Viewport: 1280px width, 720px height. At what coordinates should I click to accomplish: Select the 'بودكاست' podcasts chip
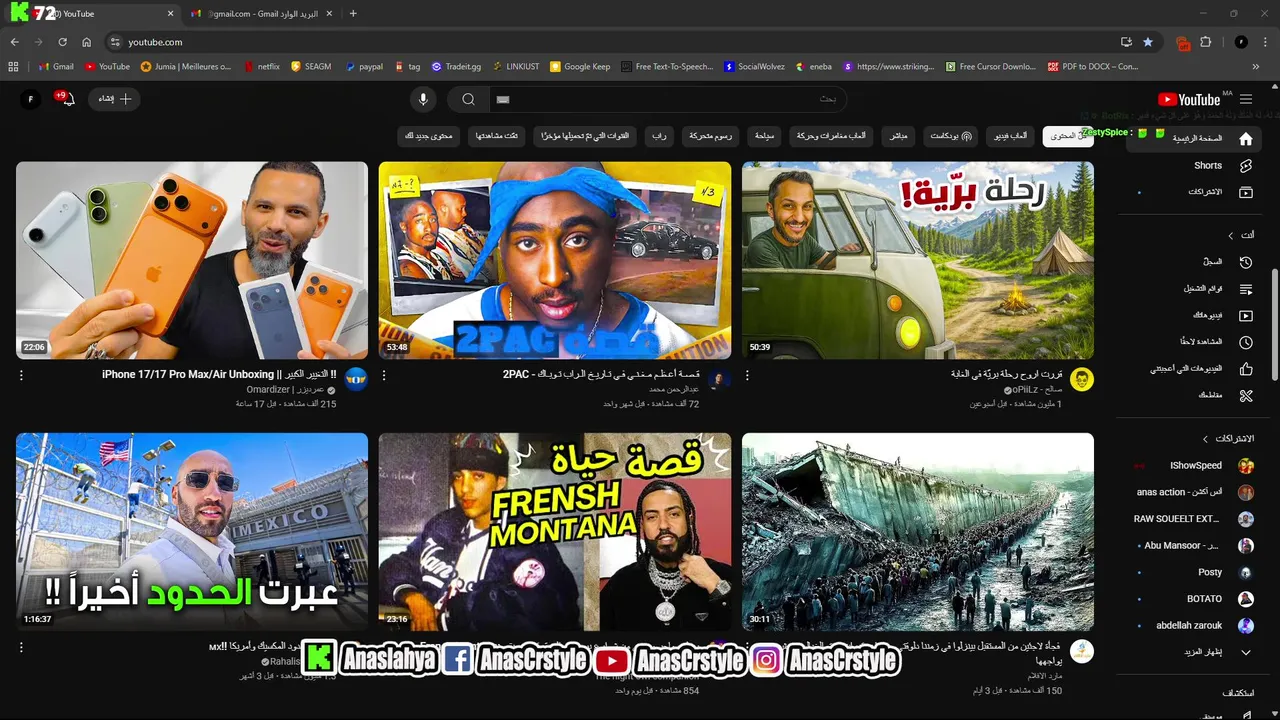pyautogui.click(x=951, y=136)
